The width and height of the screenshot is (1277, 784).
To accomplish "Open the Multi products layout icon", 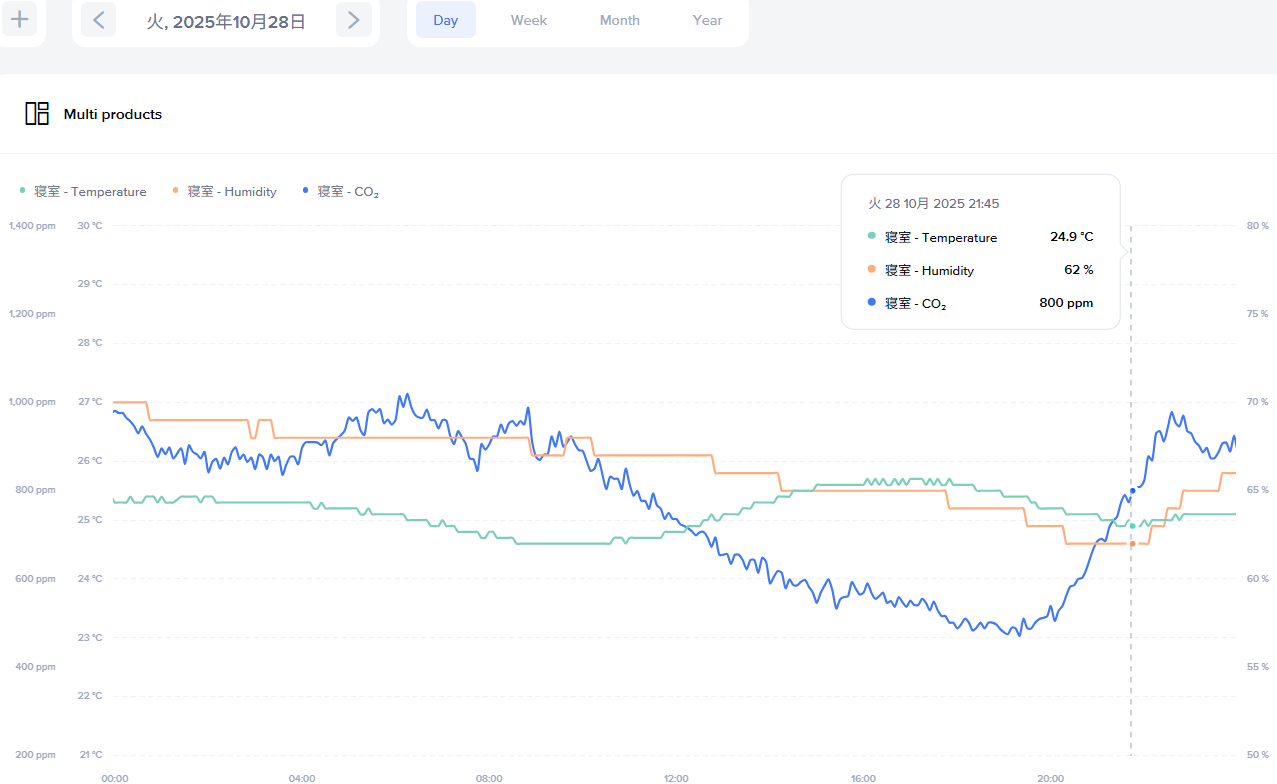I will coord(37,114).
